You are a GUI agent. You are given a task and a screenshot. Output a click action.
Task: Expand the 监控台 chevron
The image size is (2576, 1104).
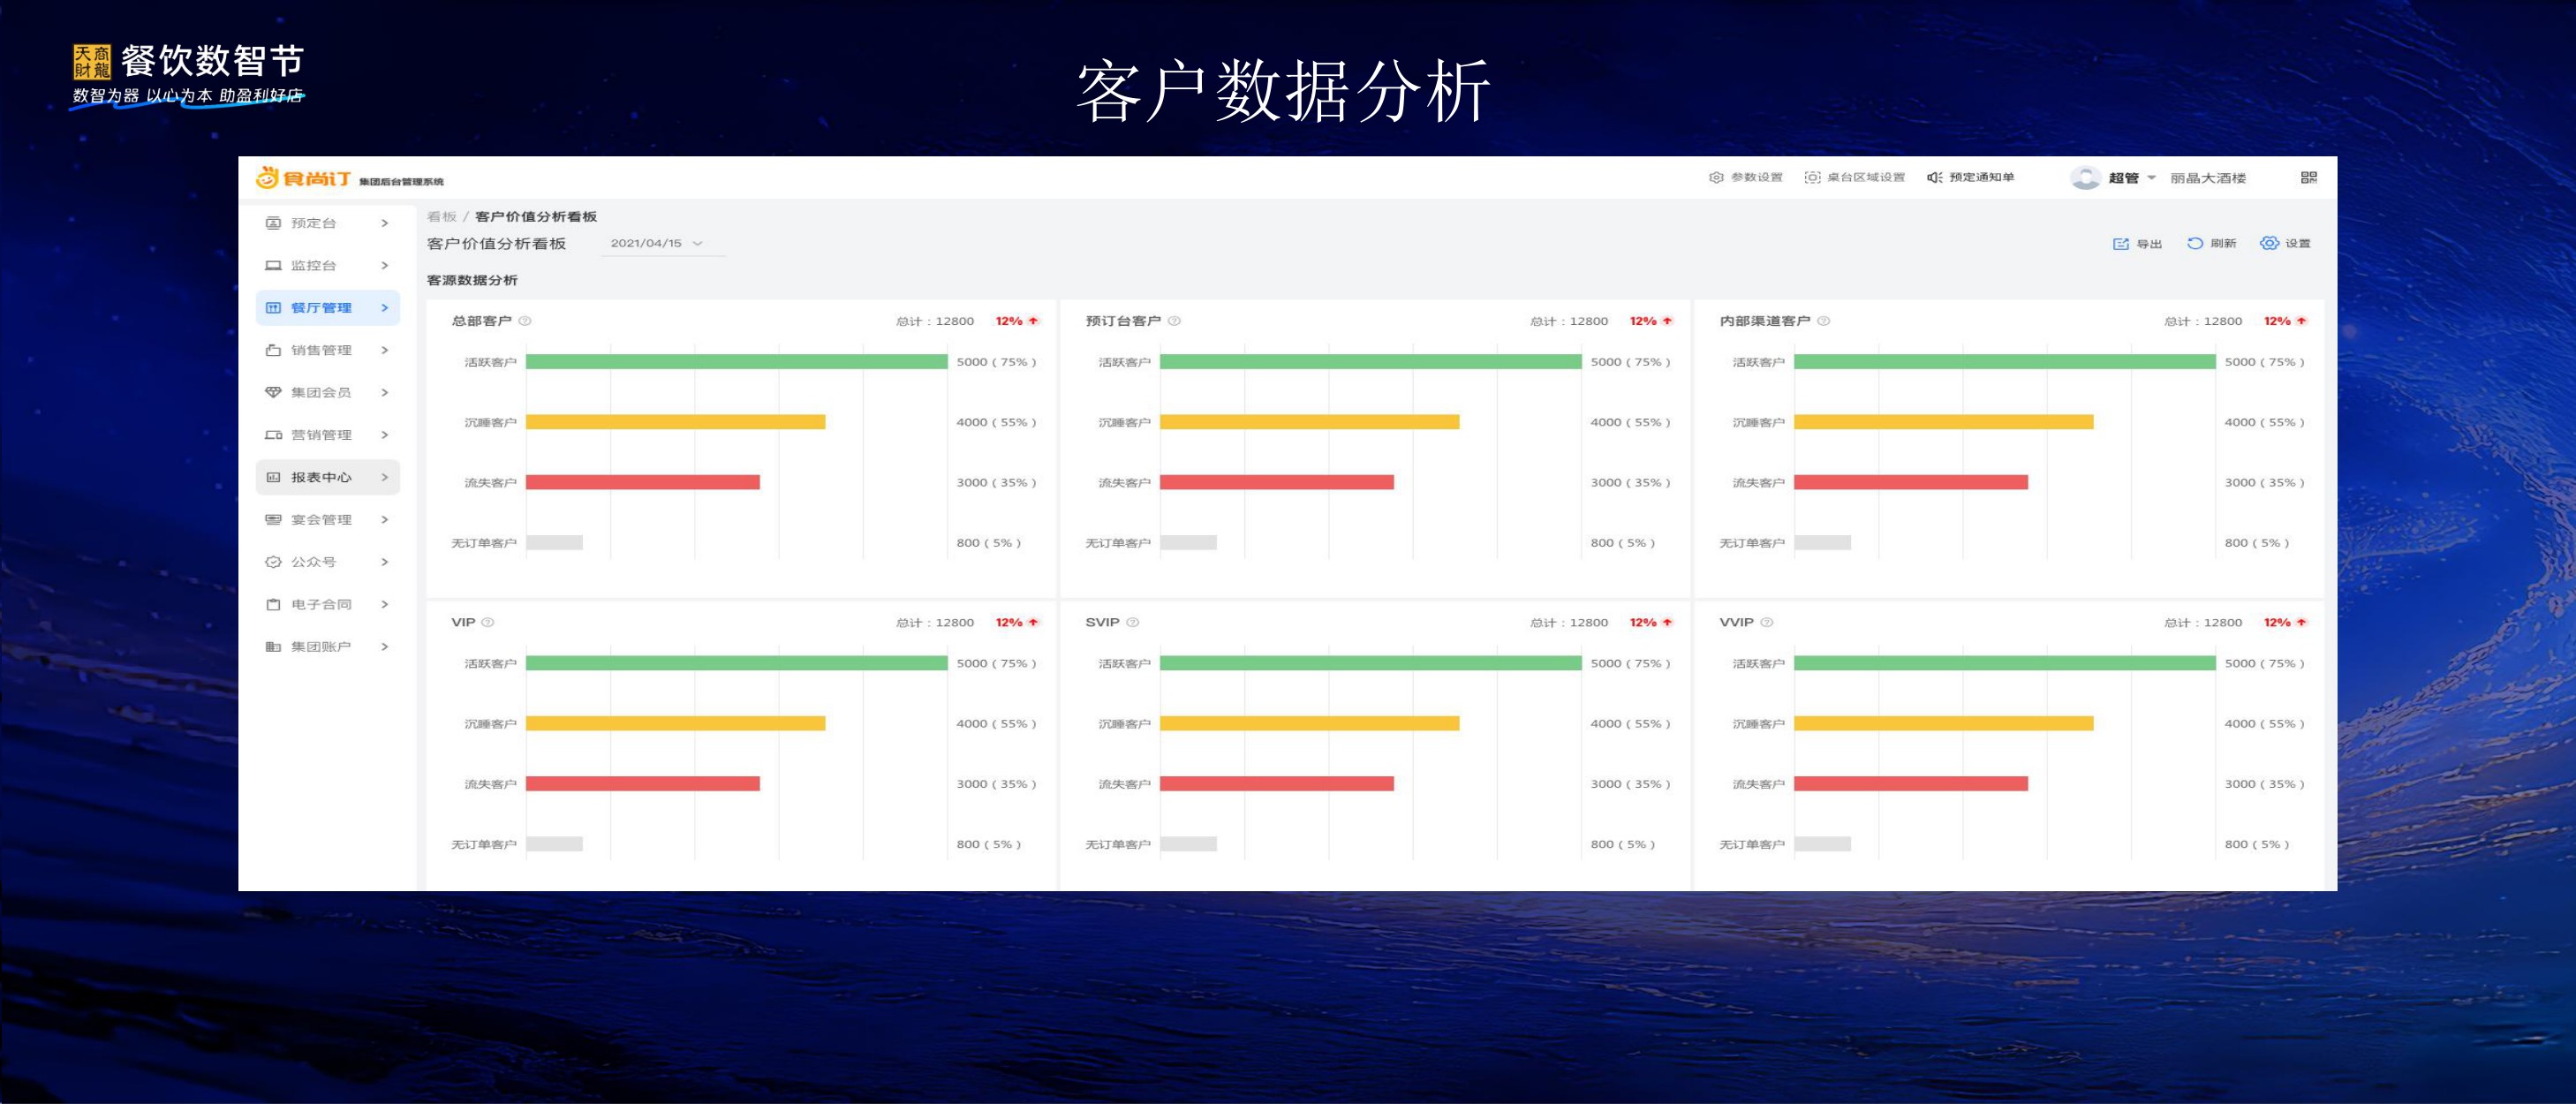point(385,265)
